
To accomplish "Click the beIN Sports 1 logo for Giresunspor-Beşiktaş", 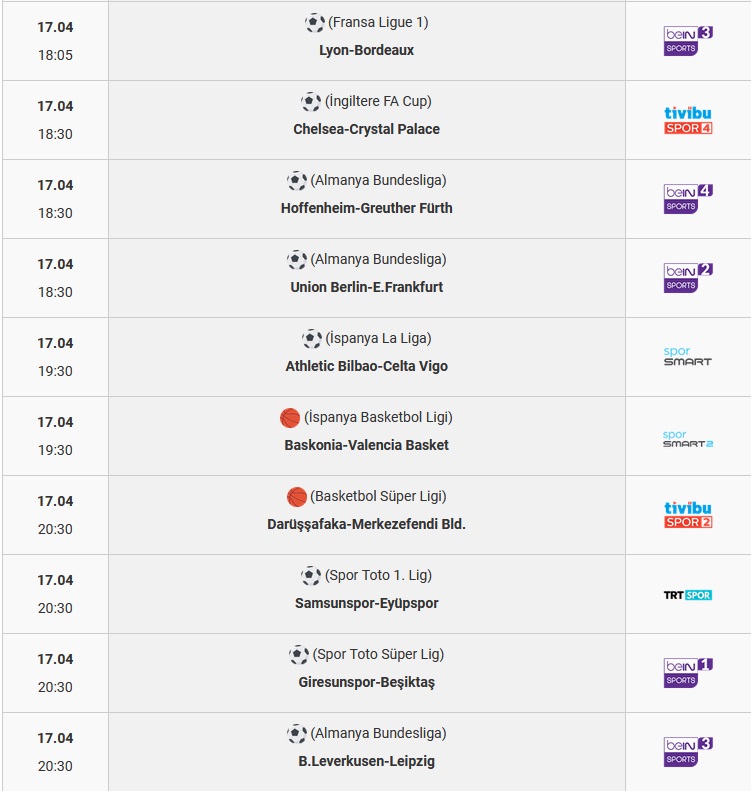I will point(688,673).
